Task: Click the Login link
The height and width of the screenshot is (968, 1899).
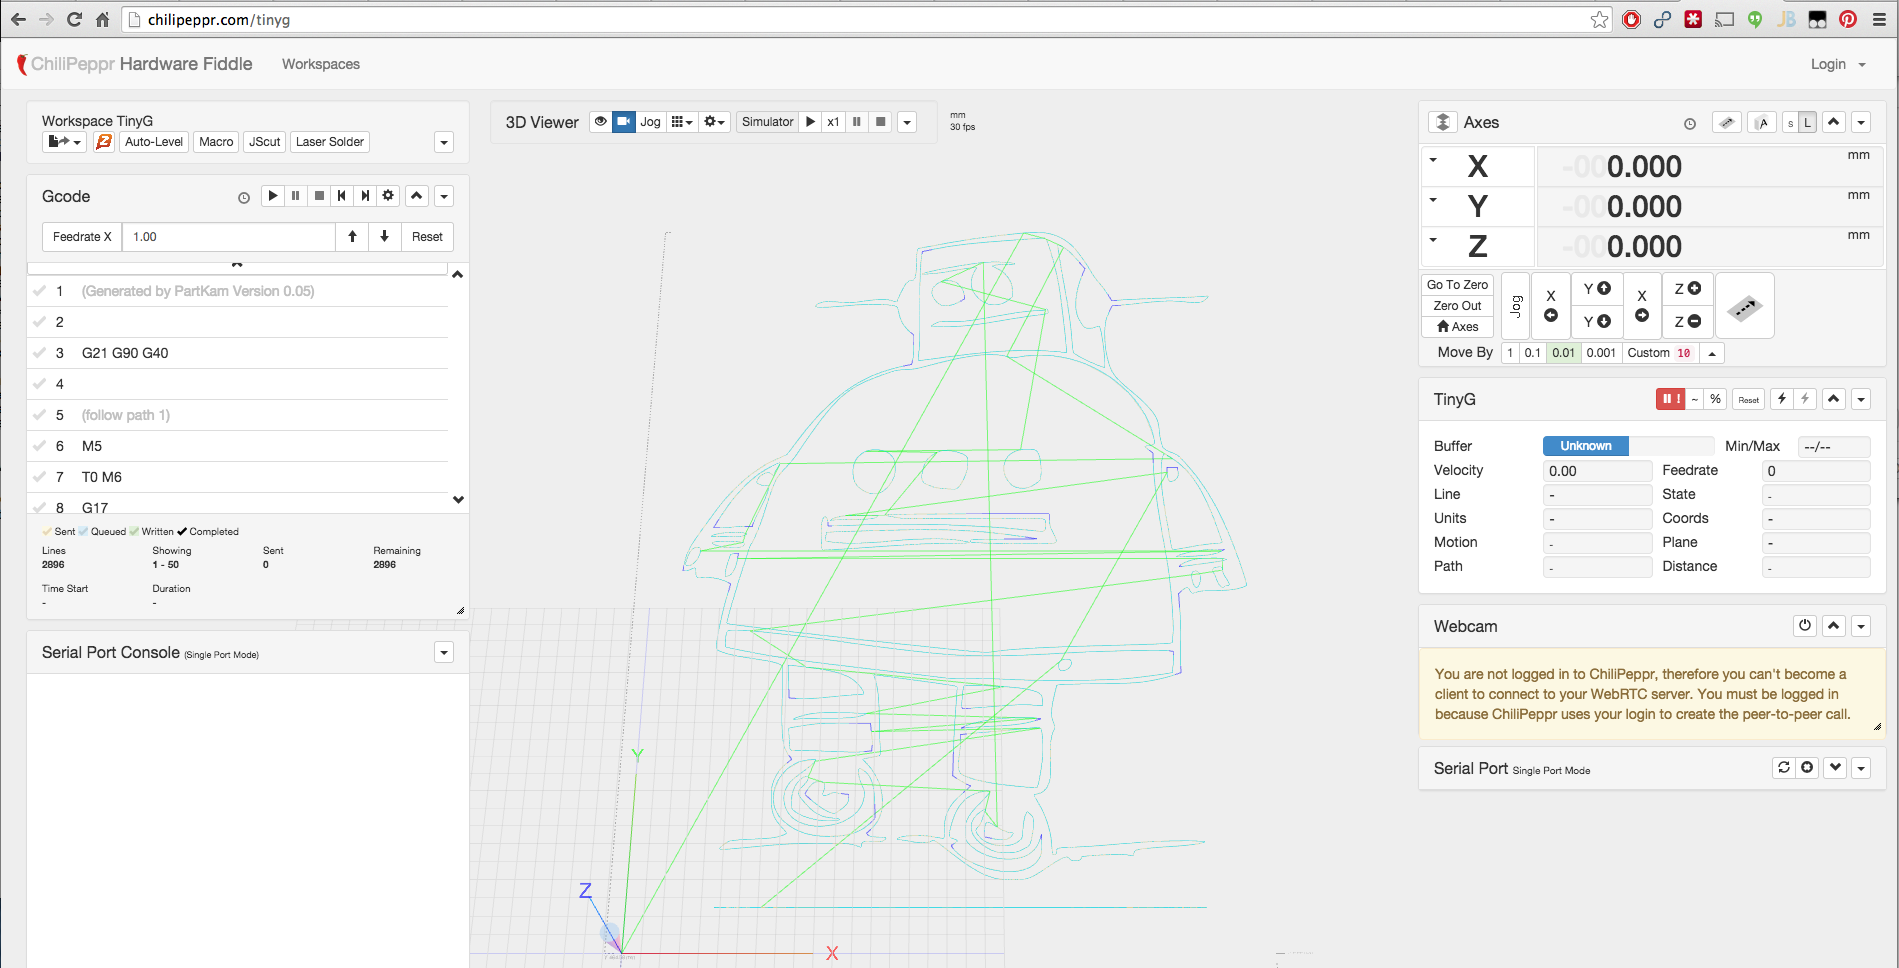Action: tap(1827, 64)
